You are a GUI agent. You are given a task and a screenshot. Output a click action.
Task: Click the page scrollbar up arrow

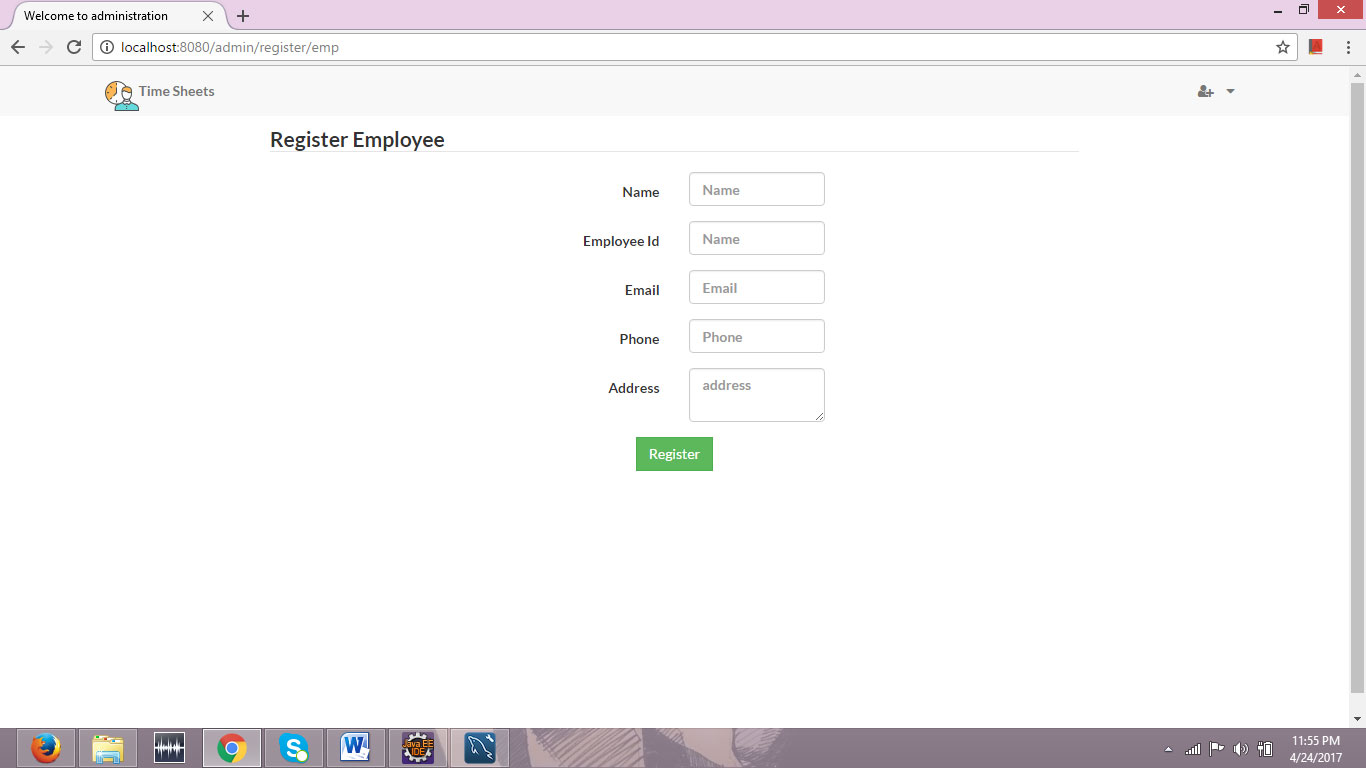(x=1357, y=74)
